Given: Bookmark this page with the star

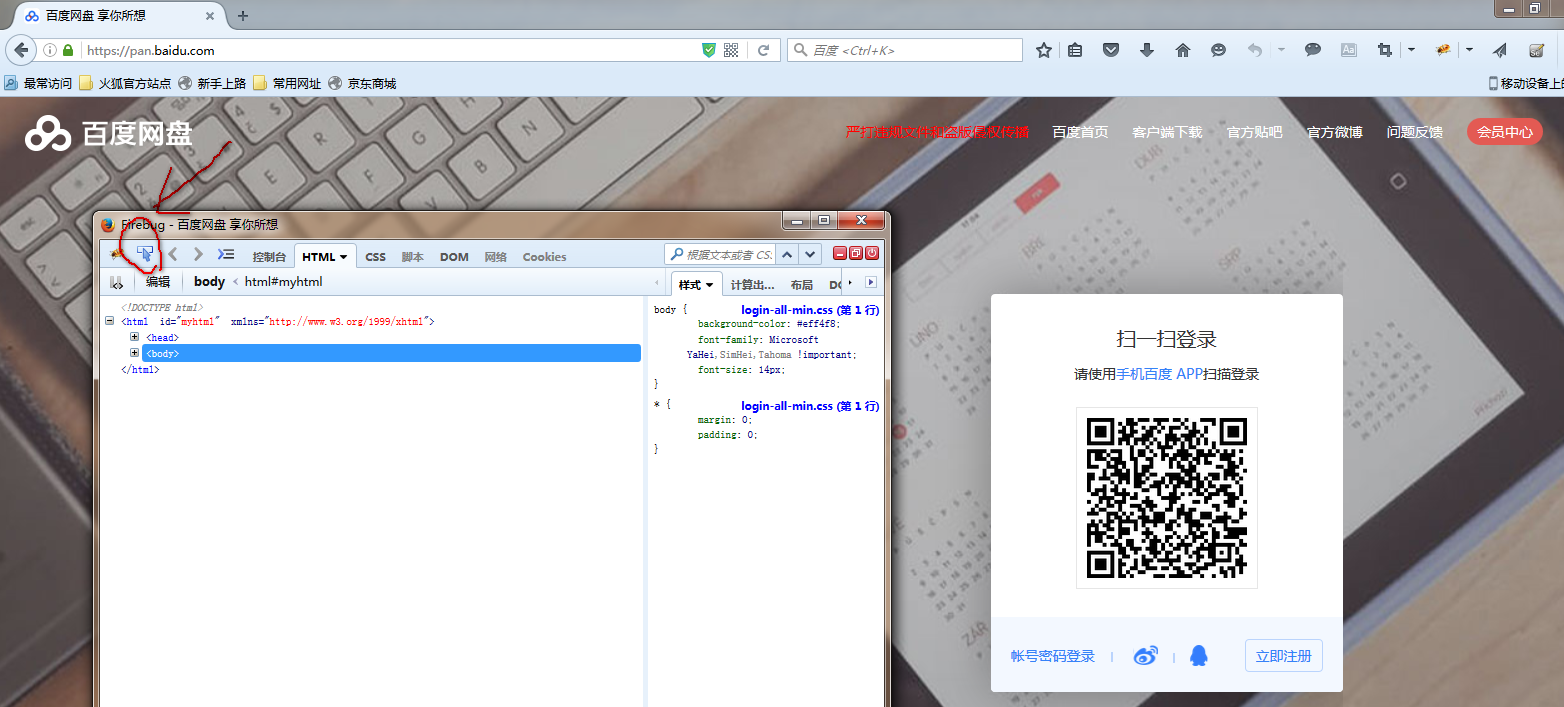Looking at the screenshot, I should tap(1044, 50).
